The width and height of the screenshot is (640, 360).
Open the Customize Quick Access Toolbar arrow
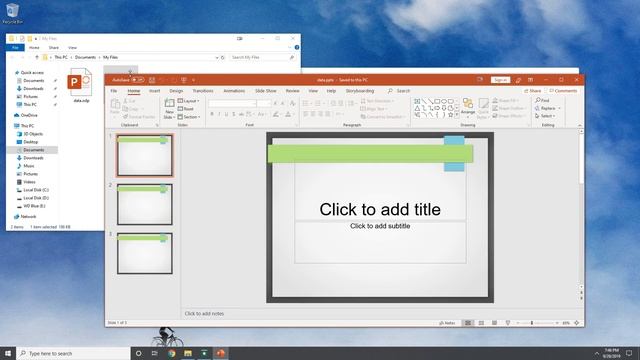[193, 80]
